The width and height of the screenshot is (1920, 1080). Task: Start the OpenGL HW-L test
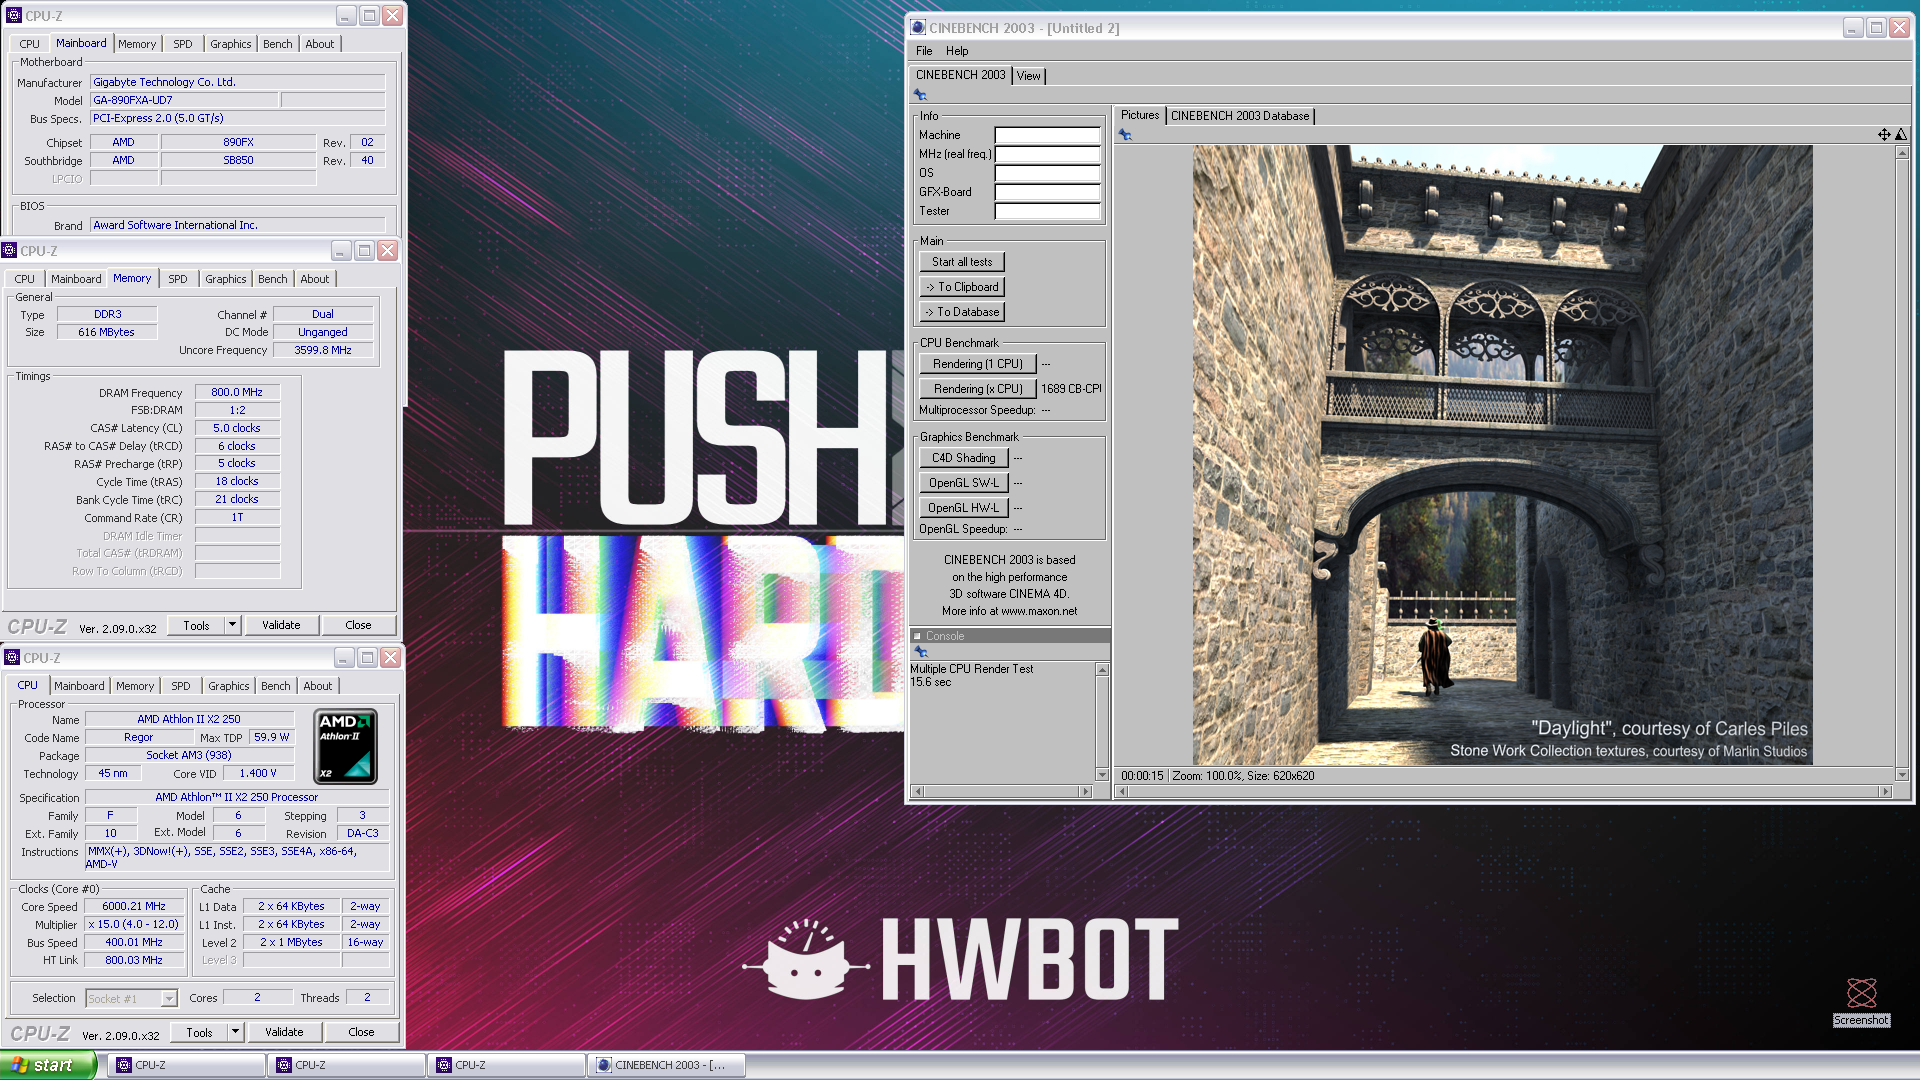[x=964, y=508]
